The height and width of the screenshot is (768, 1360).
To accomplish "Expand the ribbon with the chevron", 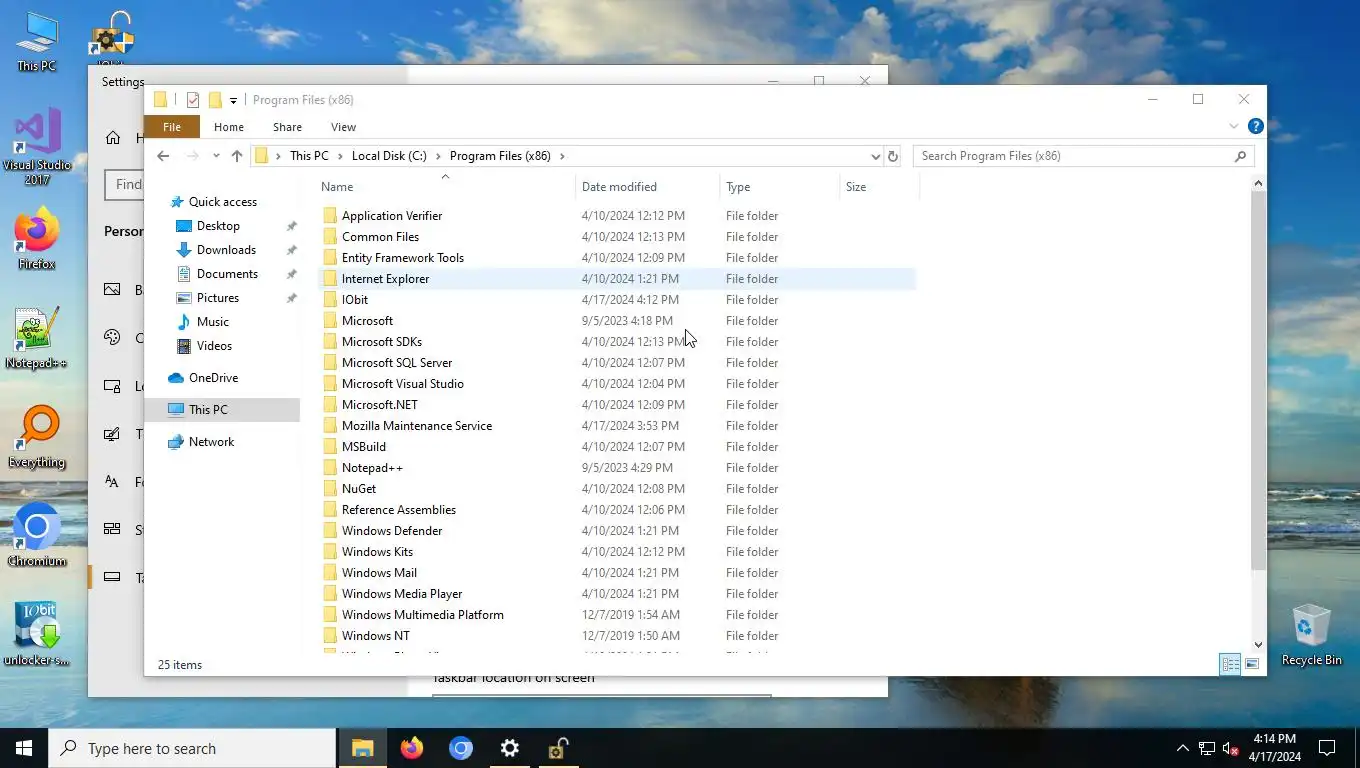I will 1234,126.
